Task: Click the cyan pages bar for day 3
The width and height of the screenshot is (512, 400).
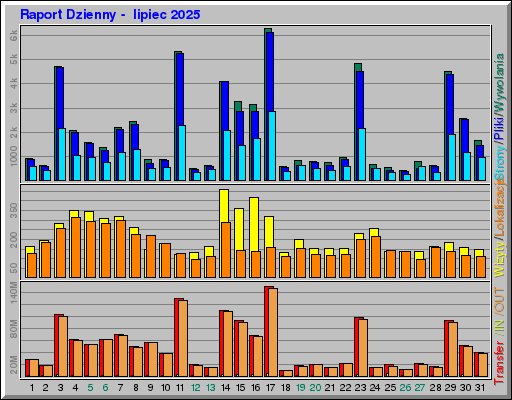Action: tap(62, 154)
